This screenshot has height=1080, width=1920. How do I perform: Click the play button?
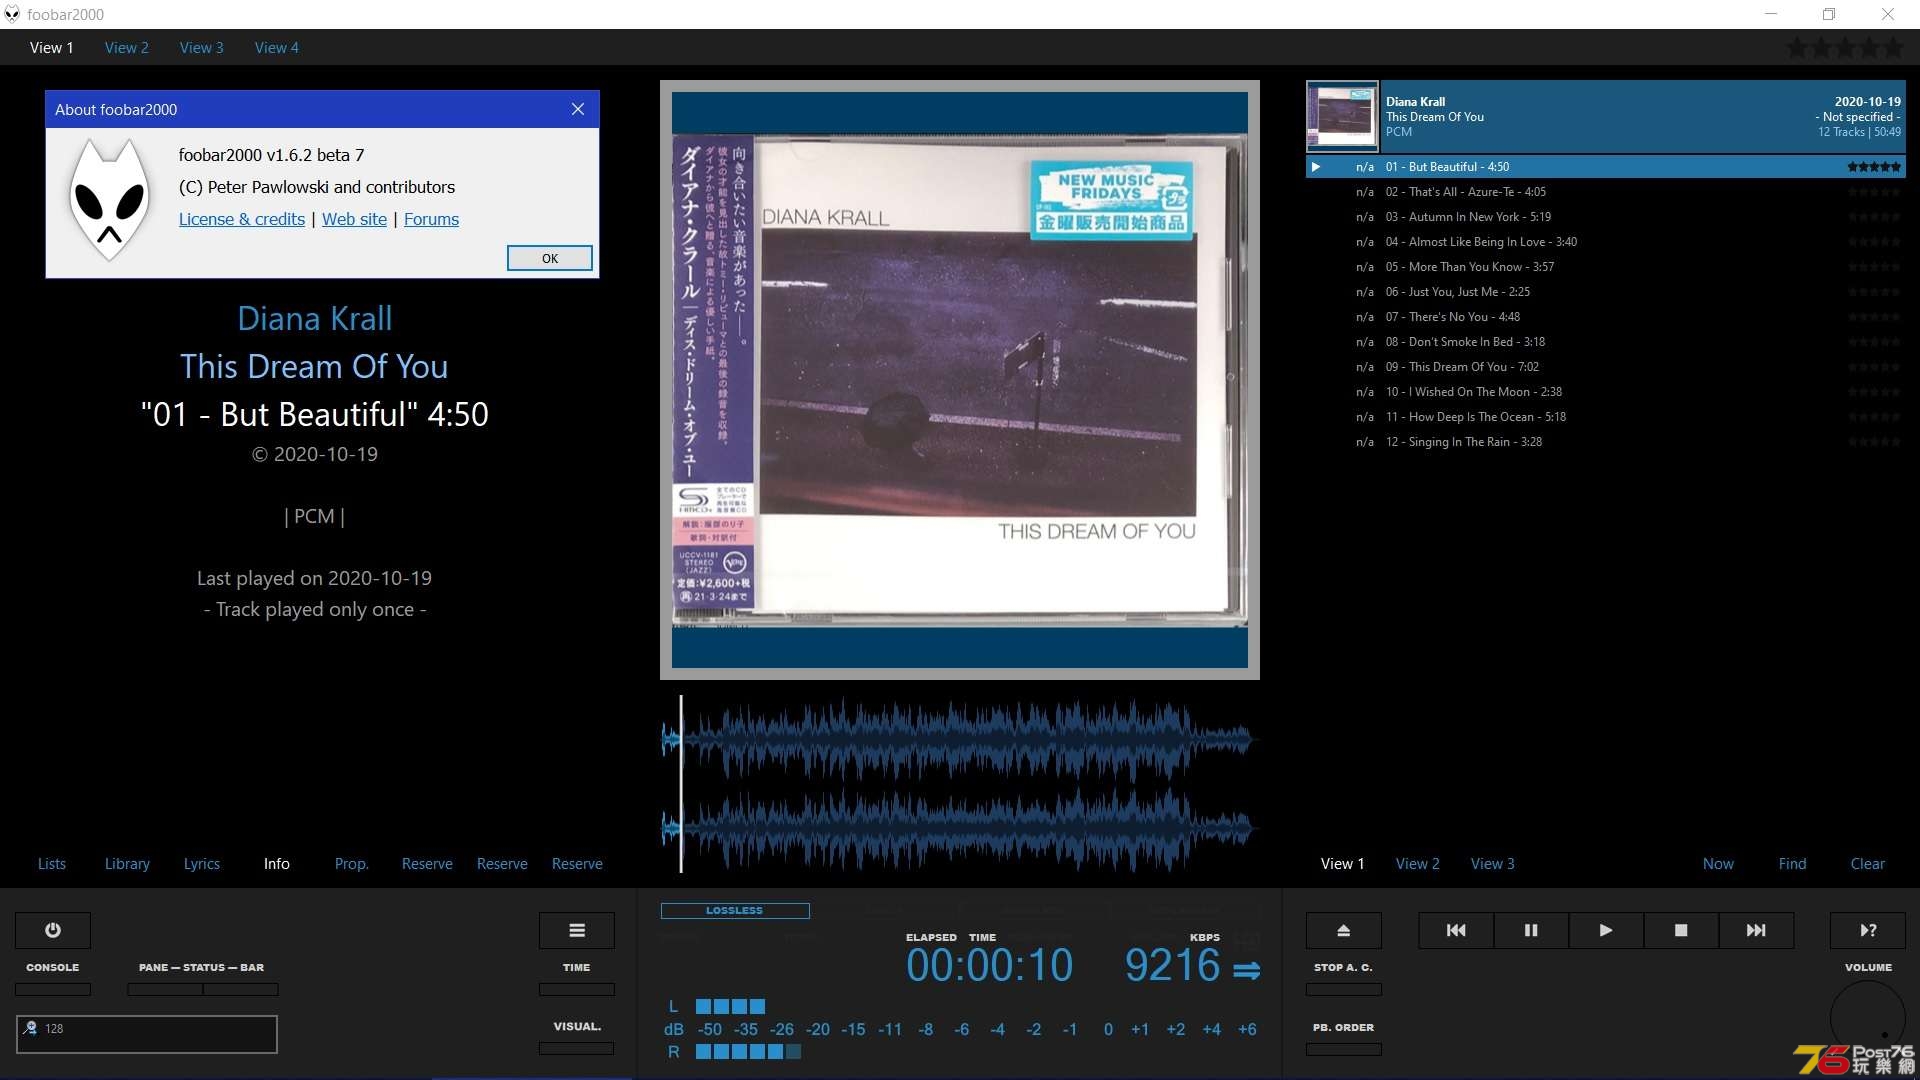[x=1606, y=930]
